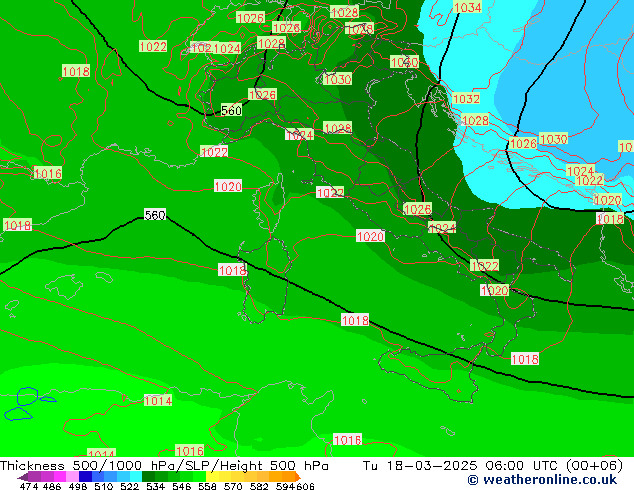Click the 1014 label over North Africa
The image size is (634, 490).
[x=158, y=401]
